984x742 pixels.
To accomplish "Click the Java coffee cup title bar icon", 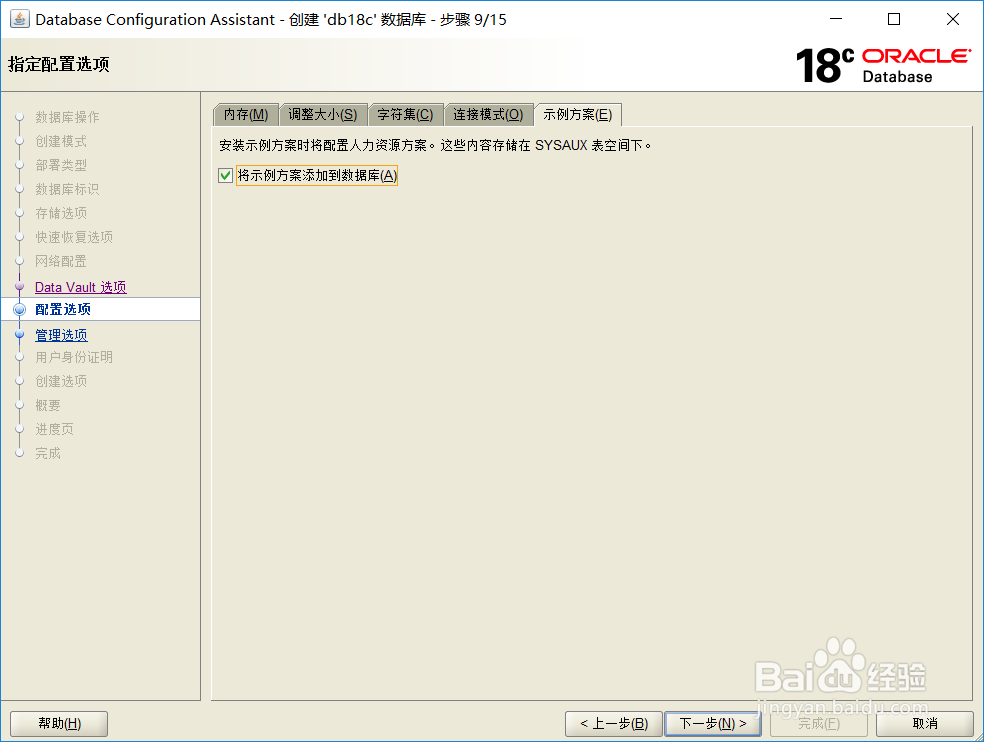I will tap(18, 19).
